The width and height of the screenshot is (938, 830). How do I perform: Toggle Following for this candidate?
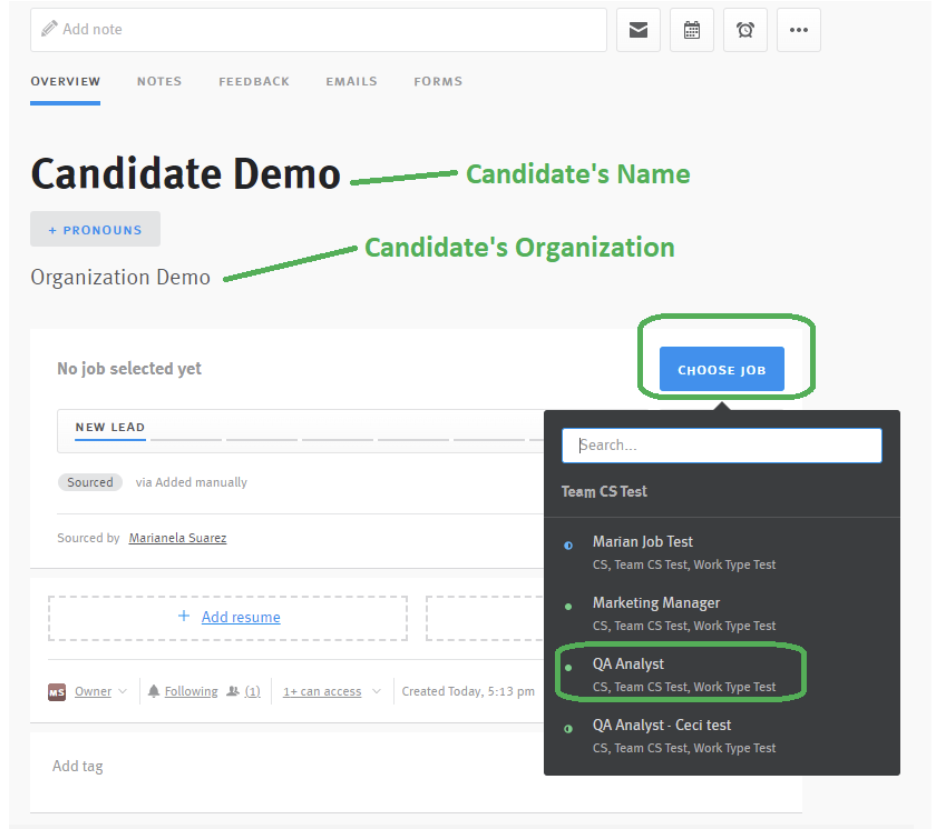click(190, 691)
